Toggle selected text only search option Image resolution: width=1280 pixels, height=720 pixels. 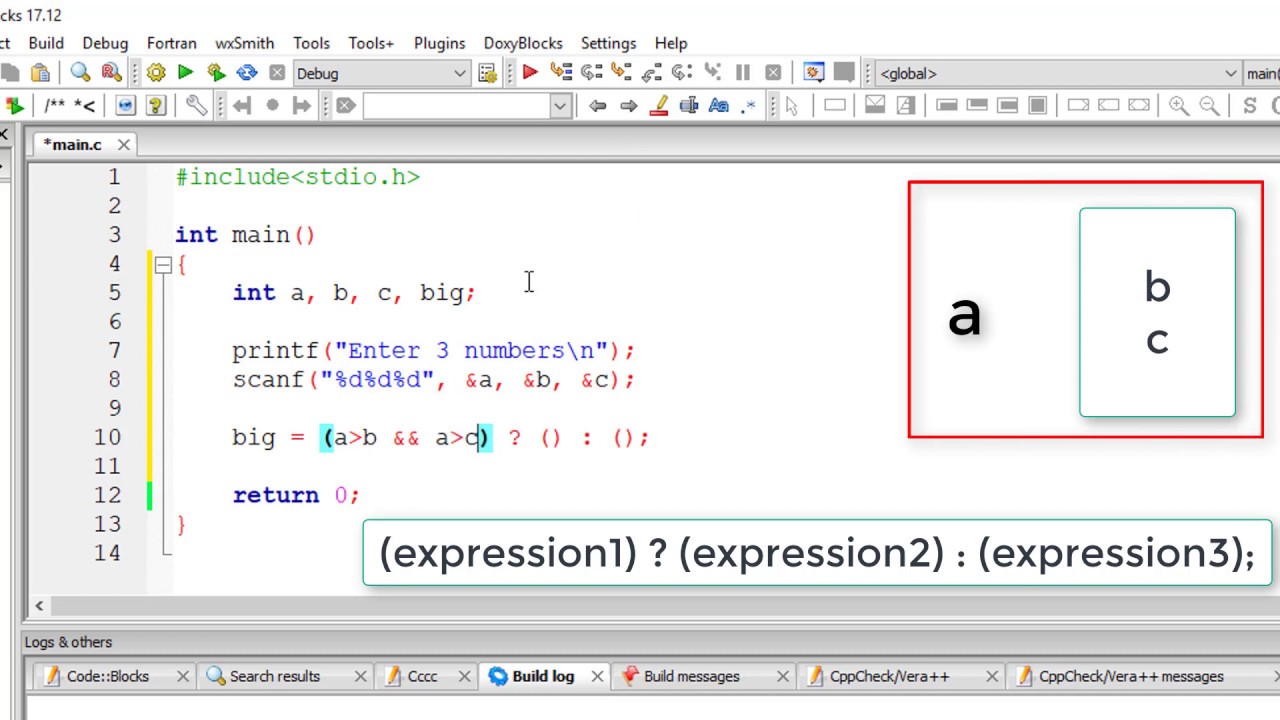[x=689, y=105]
